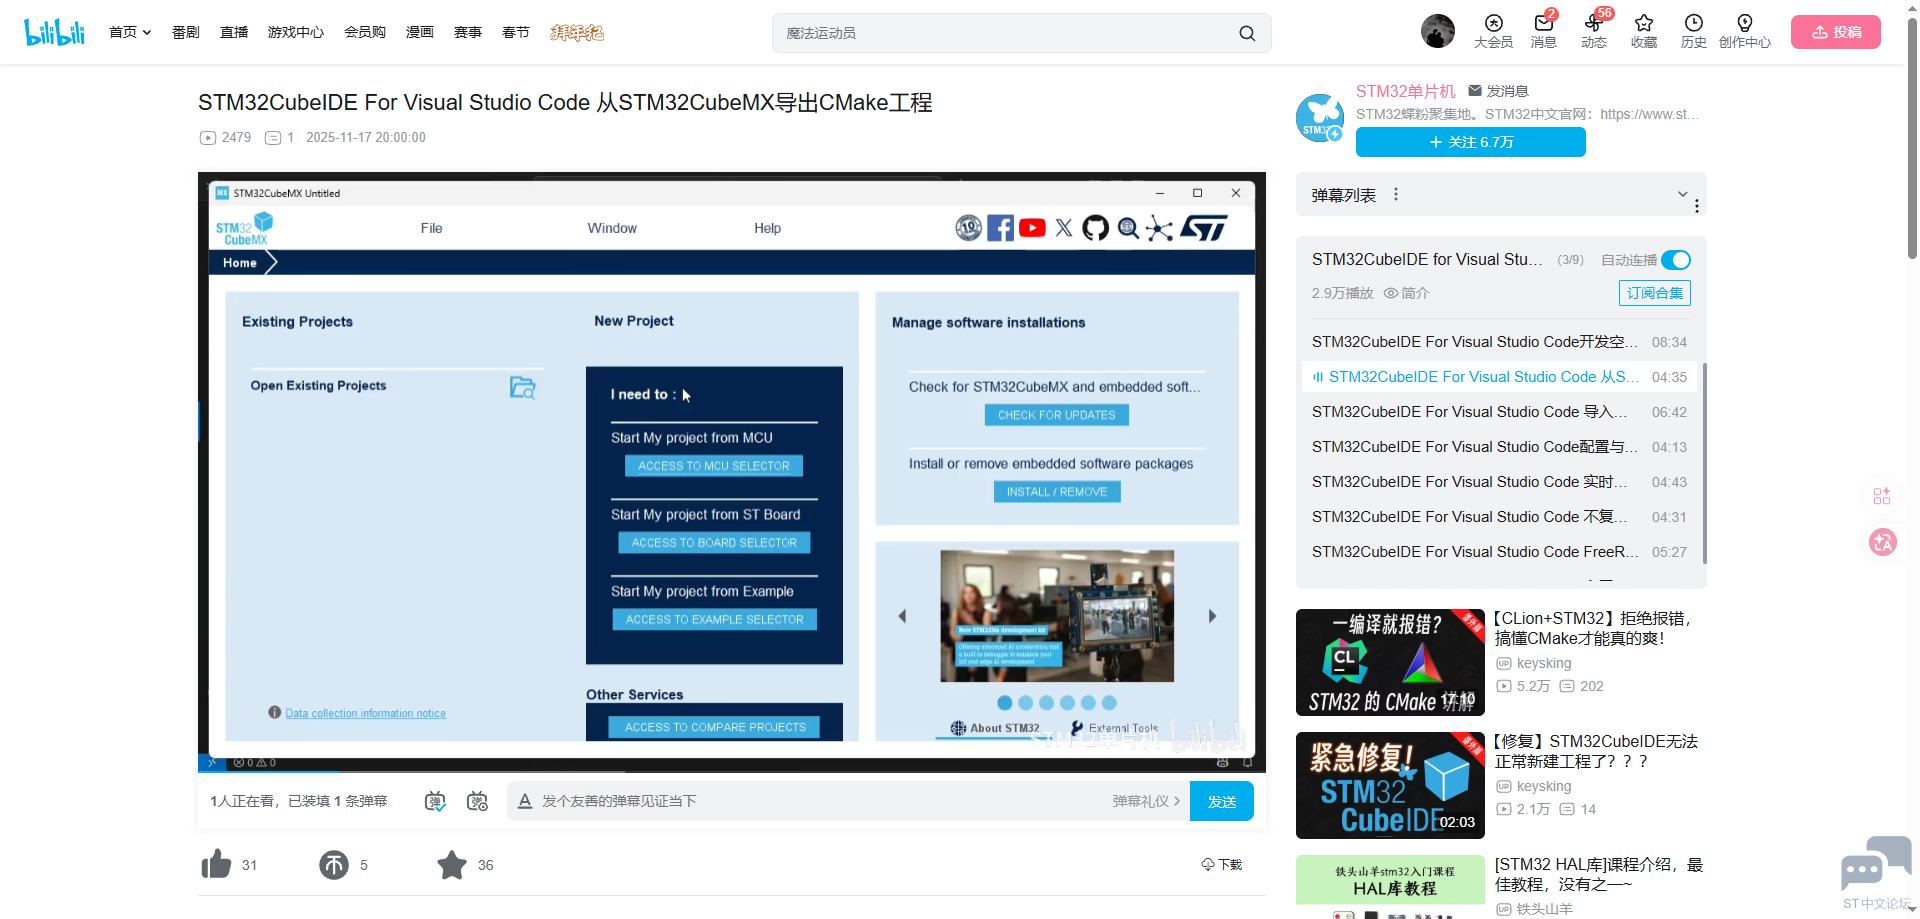Open the STM32单片机 uploader name link

[1406, 91]
